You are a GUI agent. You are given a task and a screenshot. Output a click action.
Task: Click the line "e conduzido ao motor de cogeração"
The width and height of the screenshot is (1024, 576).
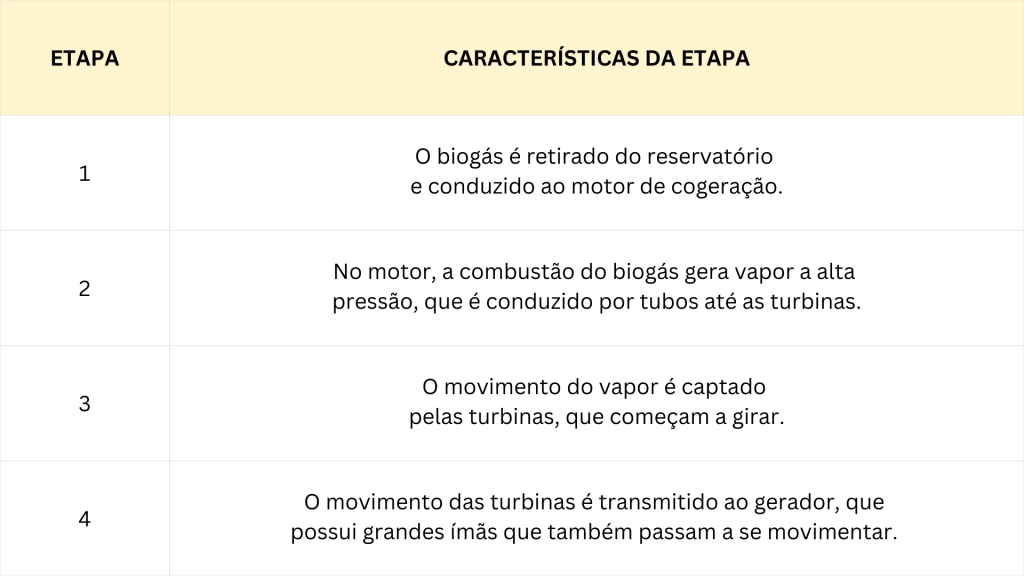tap(595, 187)
